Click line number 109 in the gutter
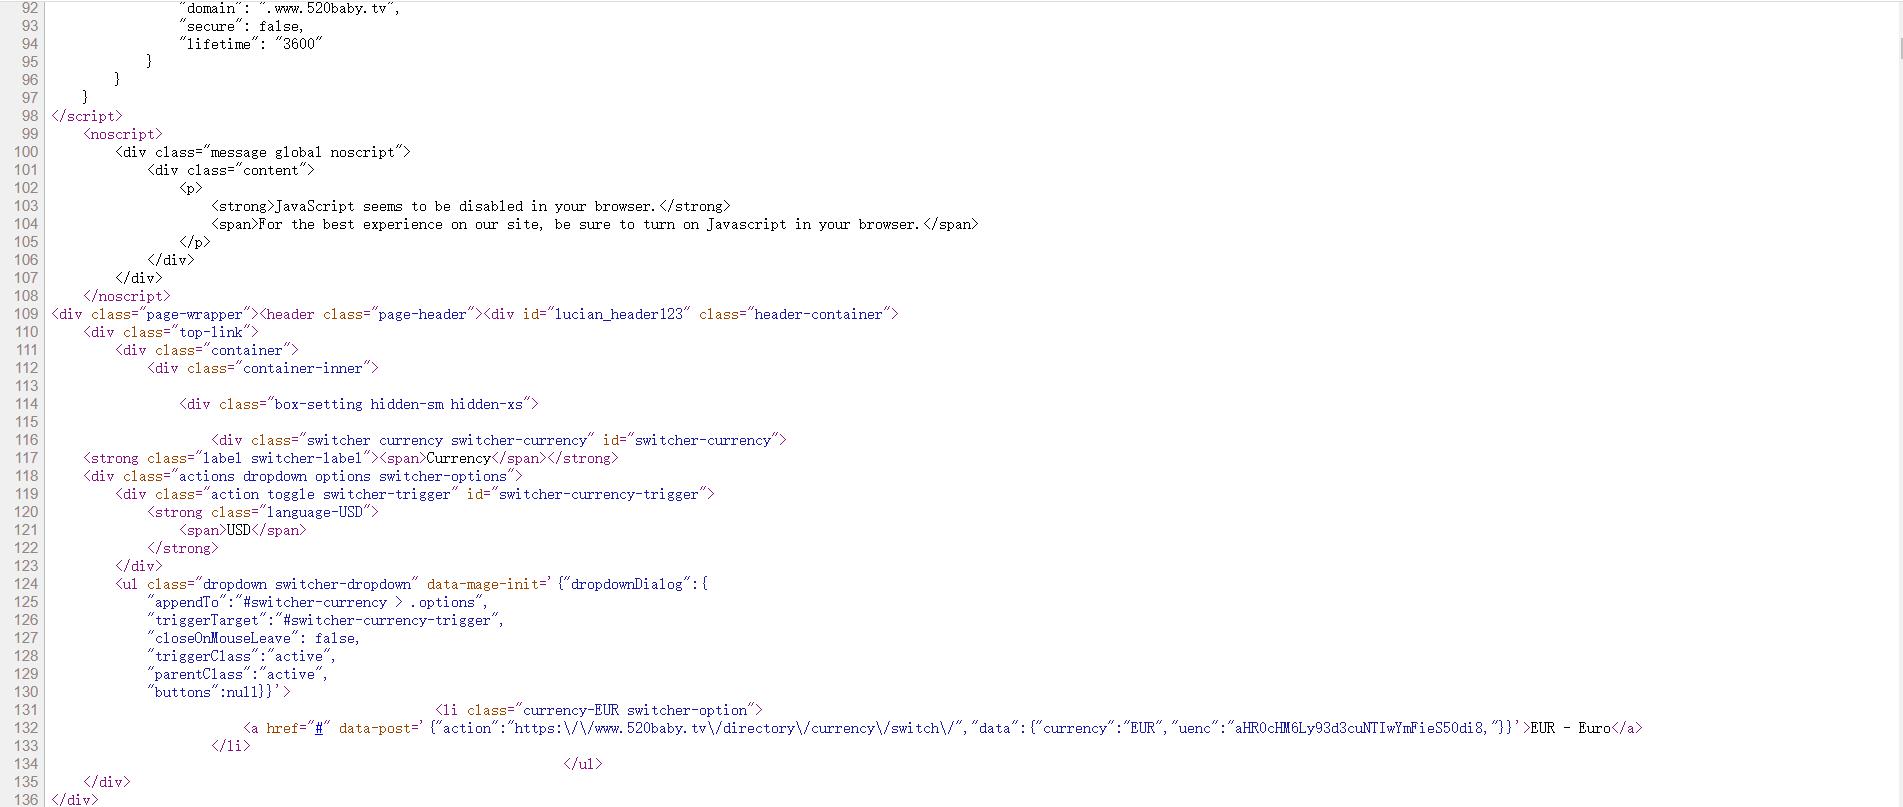The width and height of the screenshot is (1903, 807). [x=26, y=314]
